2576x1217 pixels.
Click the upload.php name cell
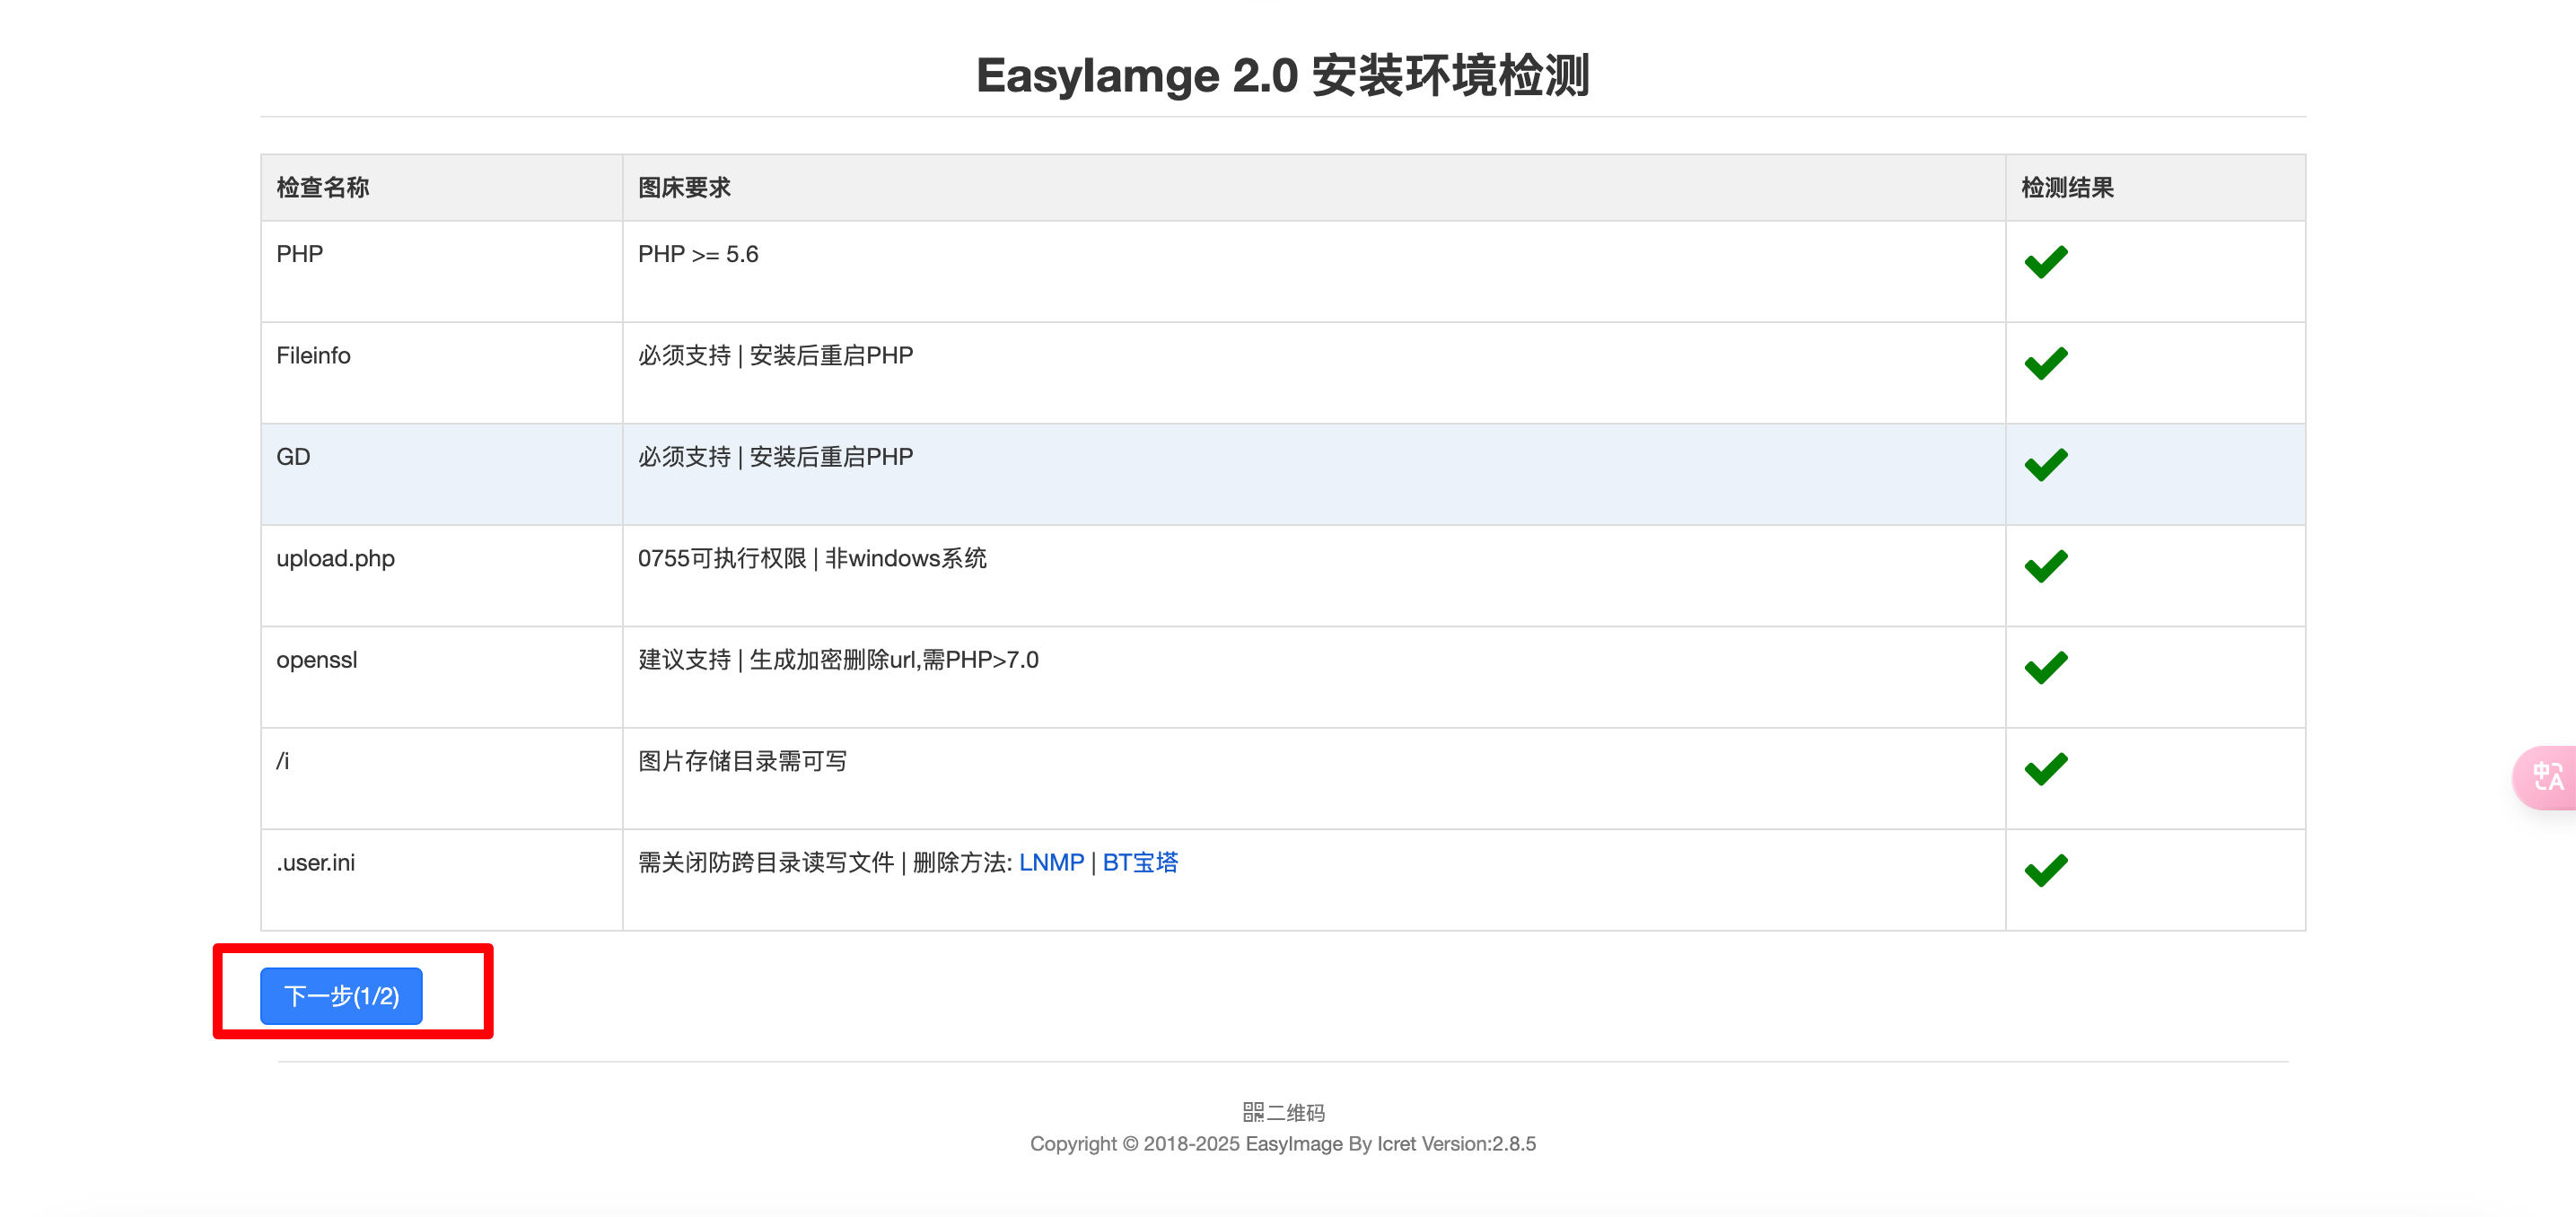[x=335, y=558]
